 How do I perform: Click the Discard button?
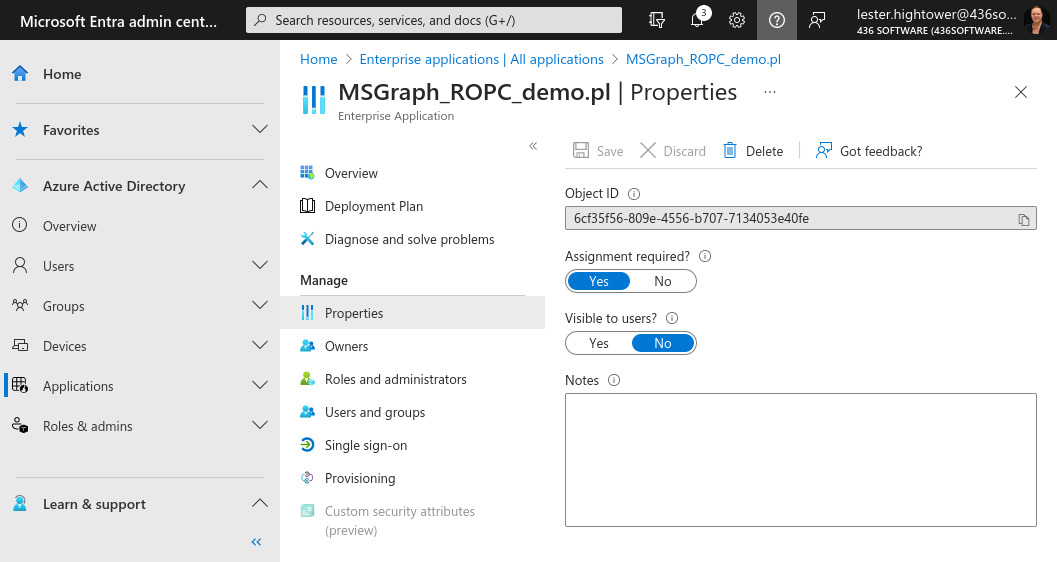pyautogui.click(x=673, y=151)
